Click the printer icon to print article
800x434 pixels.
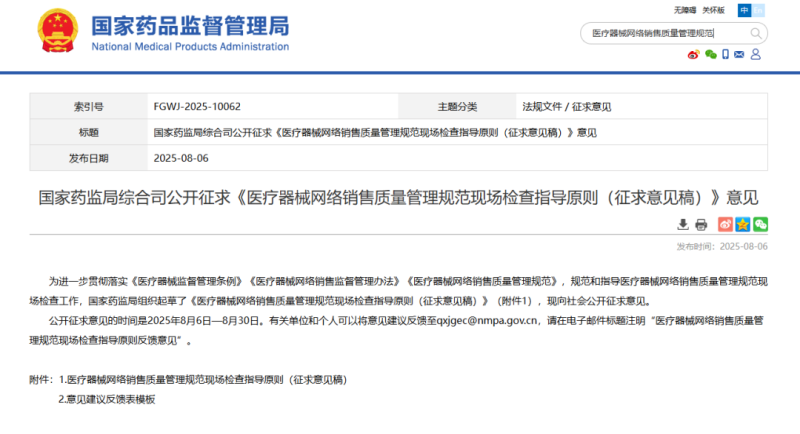pyautogui.click(x=701, y=224)
